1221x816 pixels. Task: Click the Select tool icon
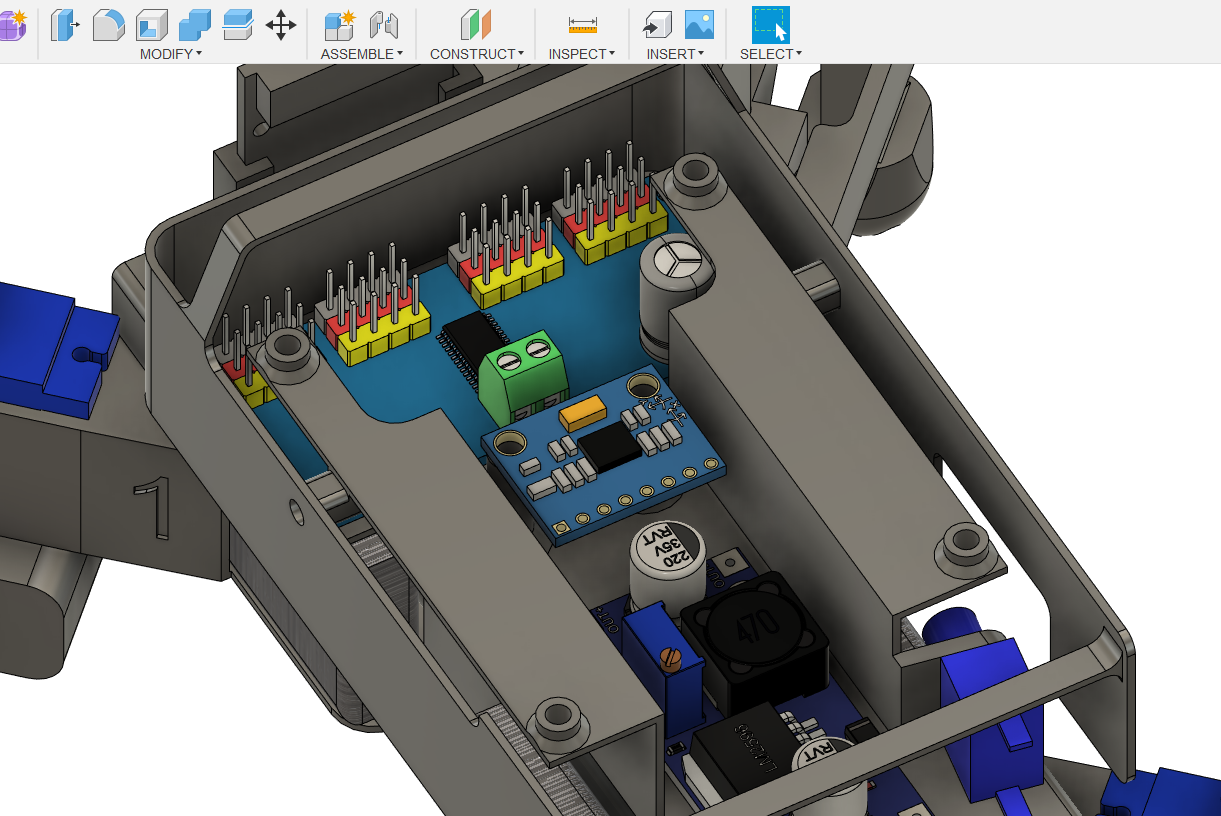(x=770, y=22)
